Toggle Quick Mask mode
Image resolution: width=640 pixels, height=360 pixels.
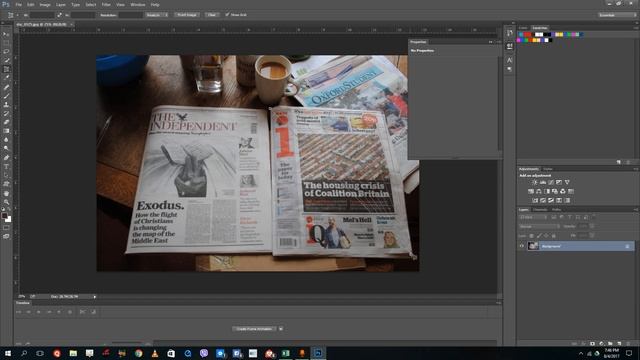pyautogui.click(x=6, y=228)
